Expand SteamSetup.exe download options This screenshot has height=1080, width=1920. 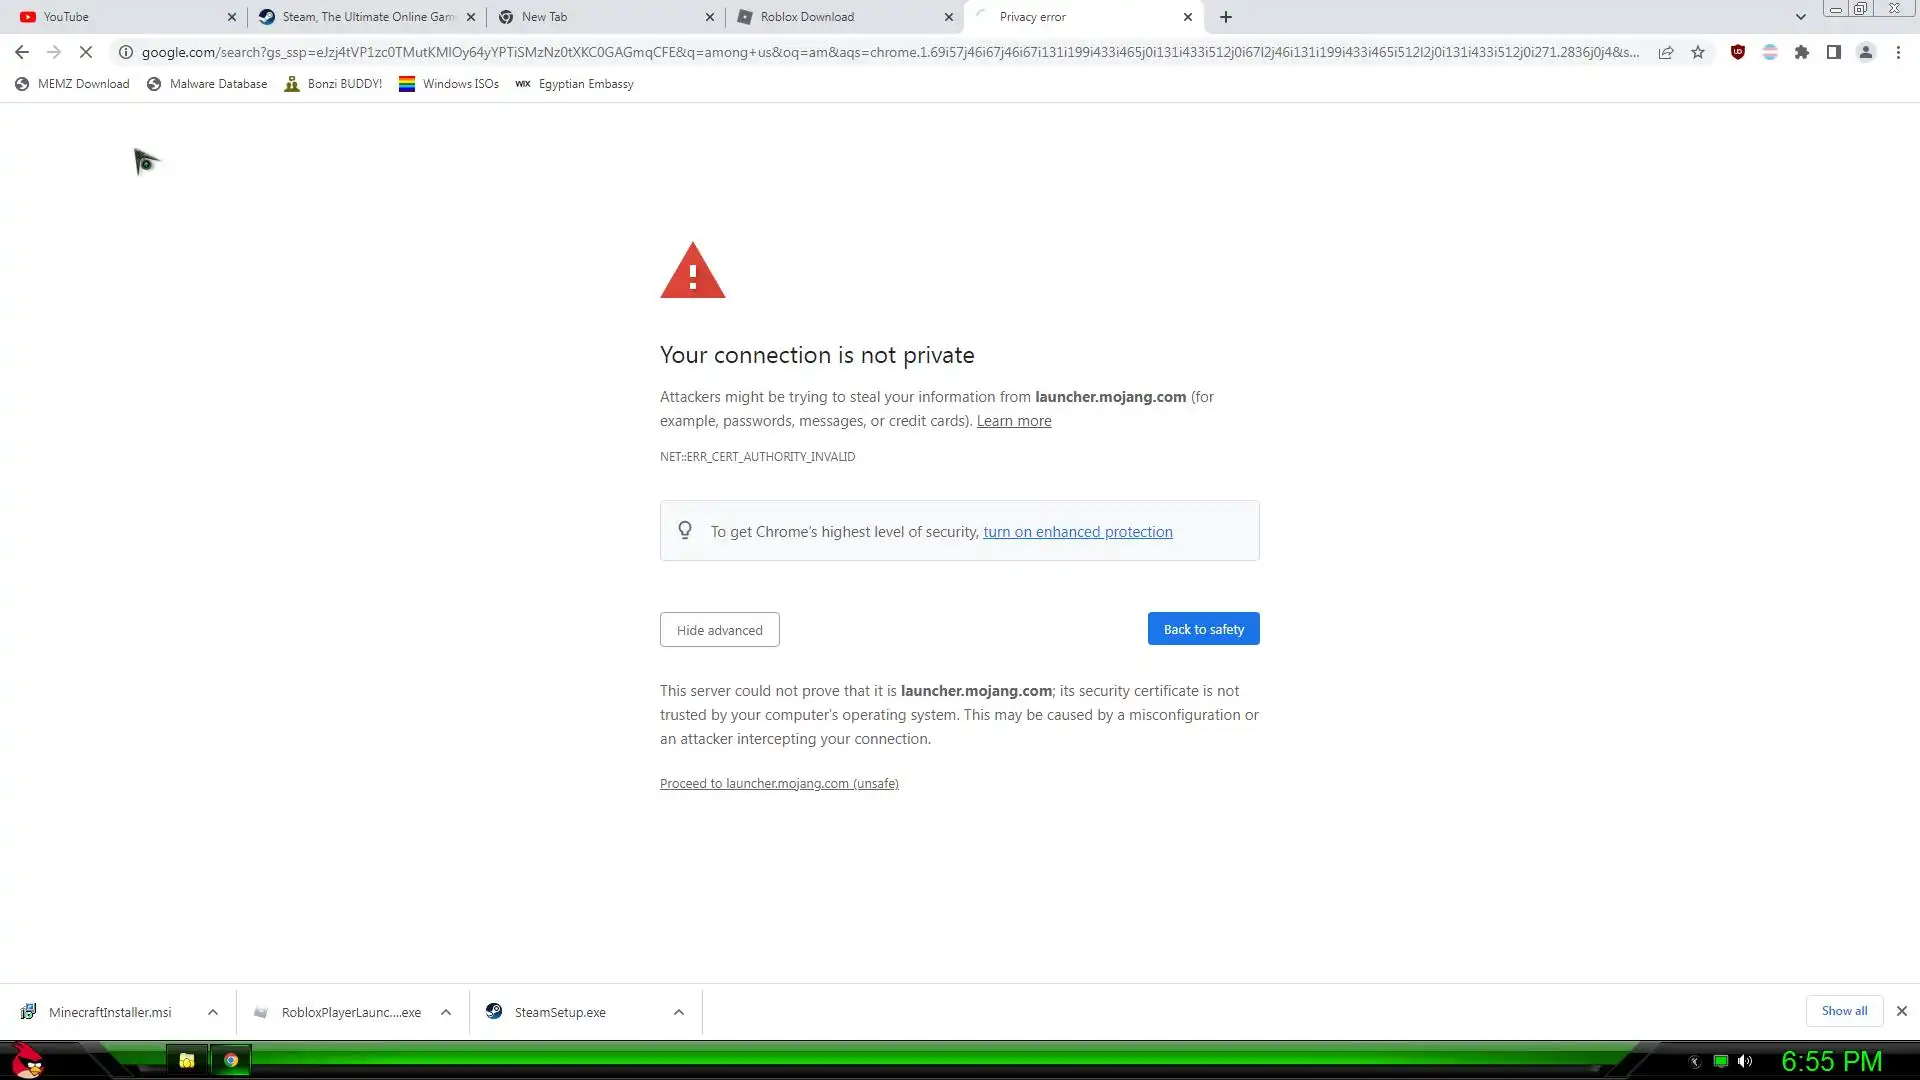pos(679,1012)
